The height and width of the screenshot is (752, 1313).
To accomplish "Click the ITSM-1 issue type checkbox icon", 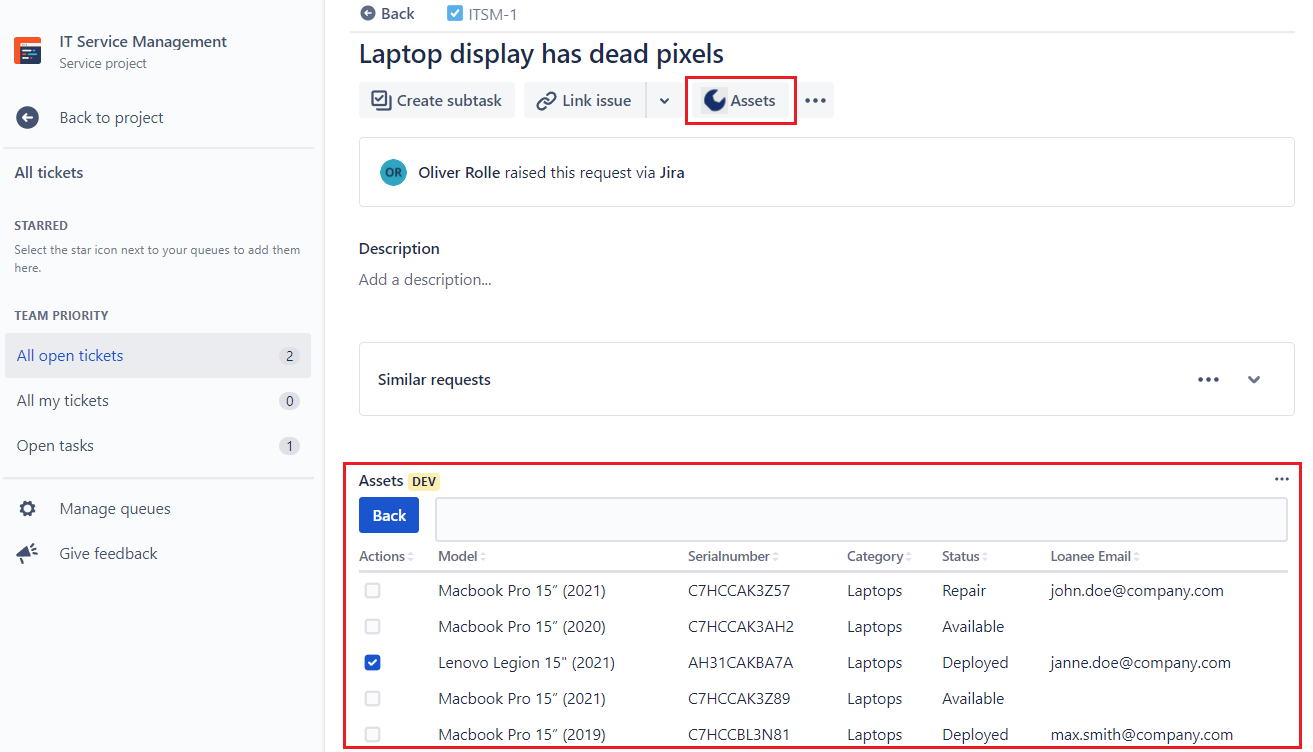I will pyautogui.click(x=455, y=14).
